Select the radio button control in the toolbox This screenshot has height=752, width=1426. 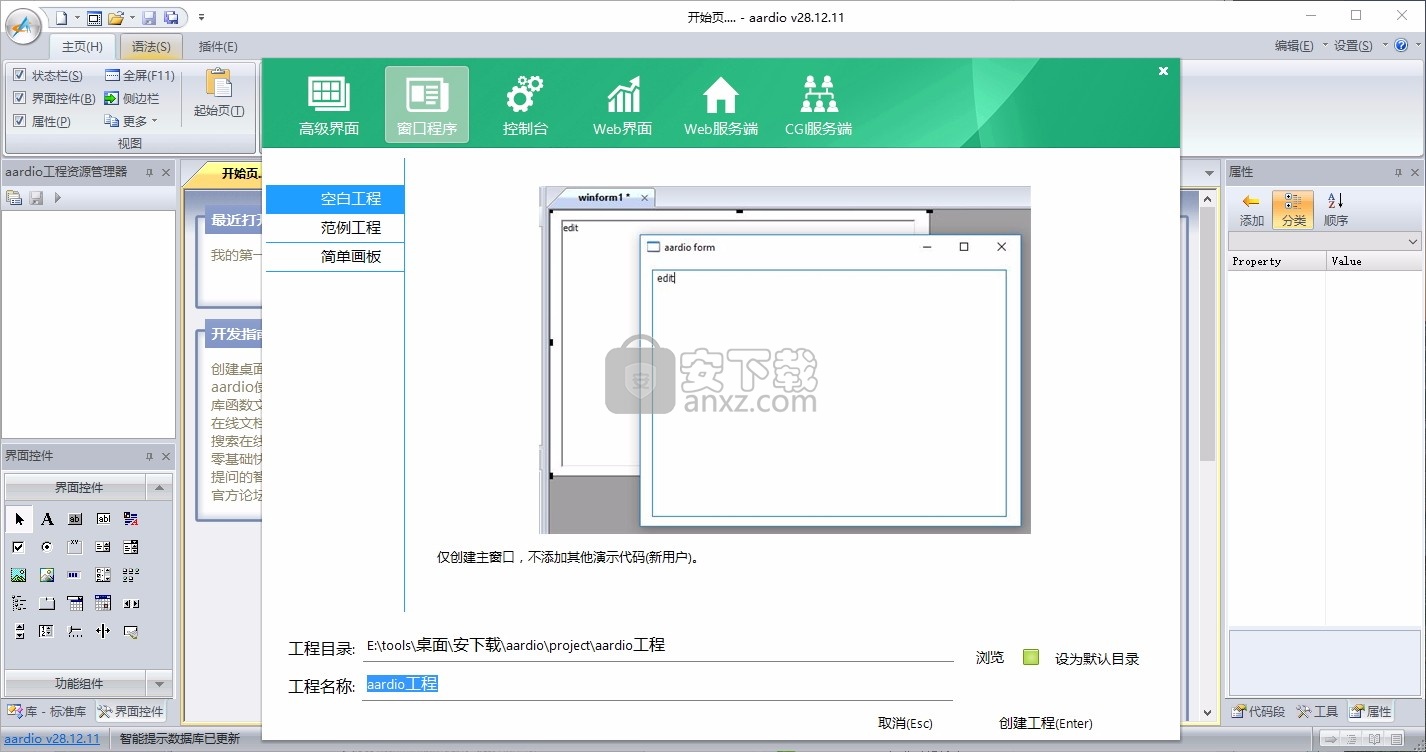[47, 547]
